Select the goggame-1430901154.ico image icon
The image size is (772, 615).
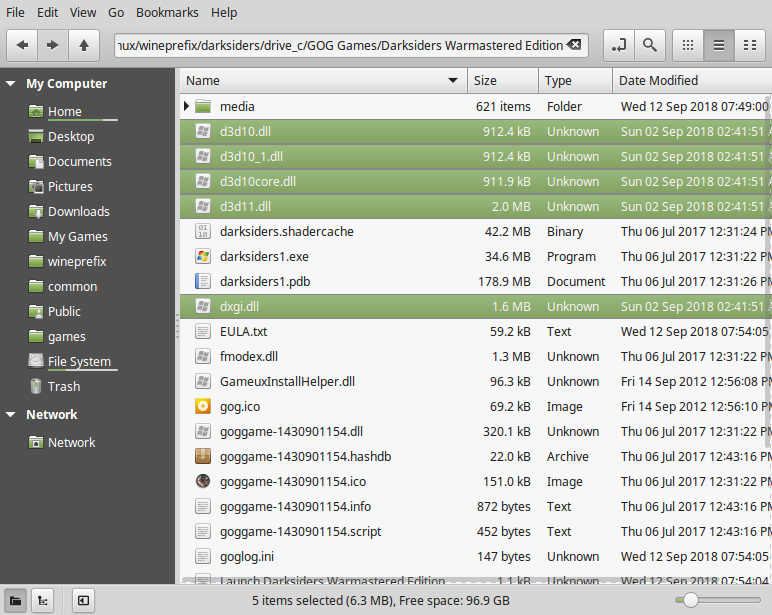tap(203, 482)
